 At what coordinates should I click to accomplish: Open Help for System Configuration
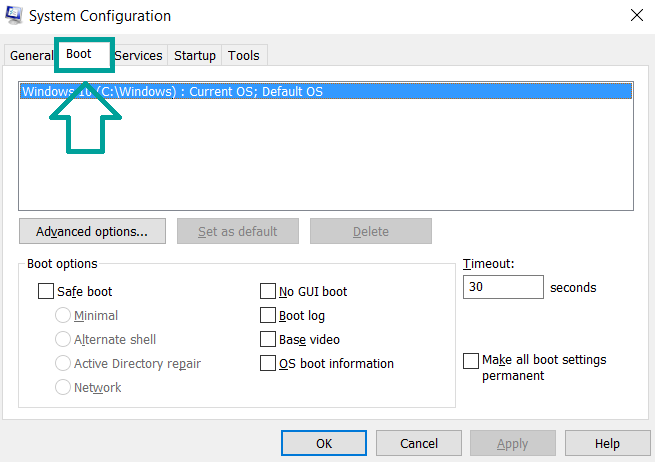(607, 443)
